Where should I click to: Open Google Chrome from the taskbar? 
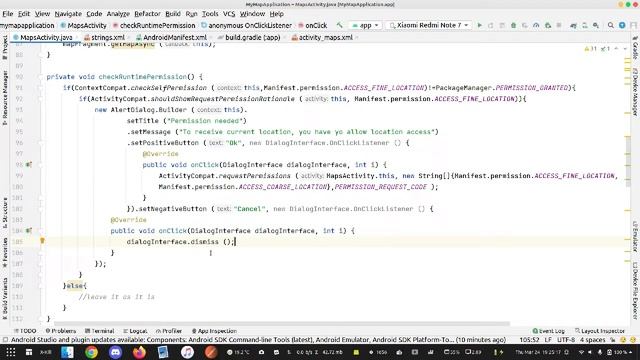click(x=91, y=352)
